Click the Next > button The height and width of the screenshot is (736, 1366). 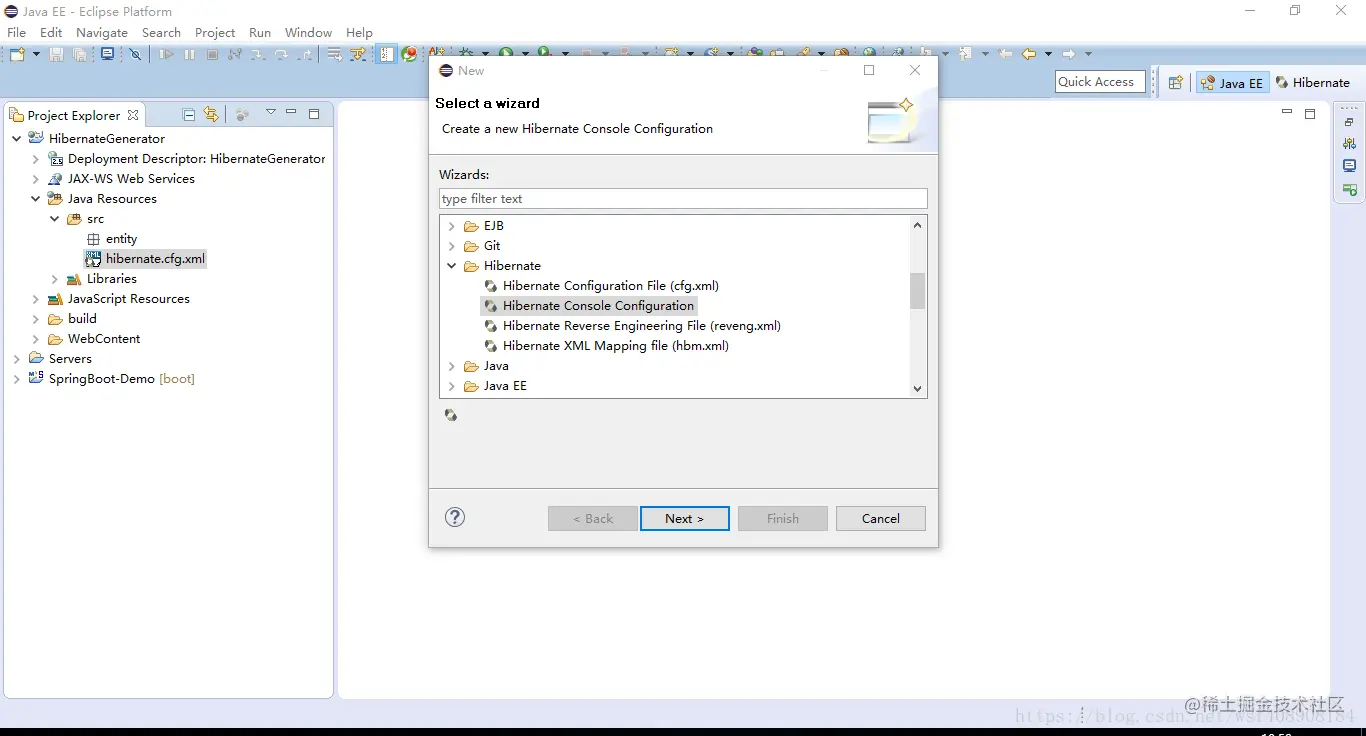click(685, 518)
